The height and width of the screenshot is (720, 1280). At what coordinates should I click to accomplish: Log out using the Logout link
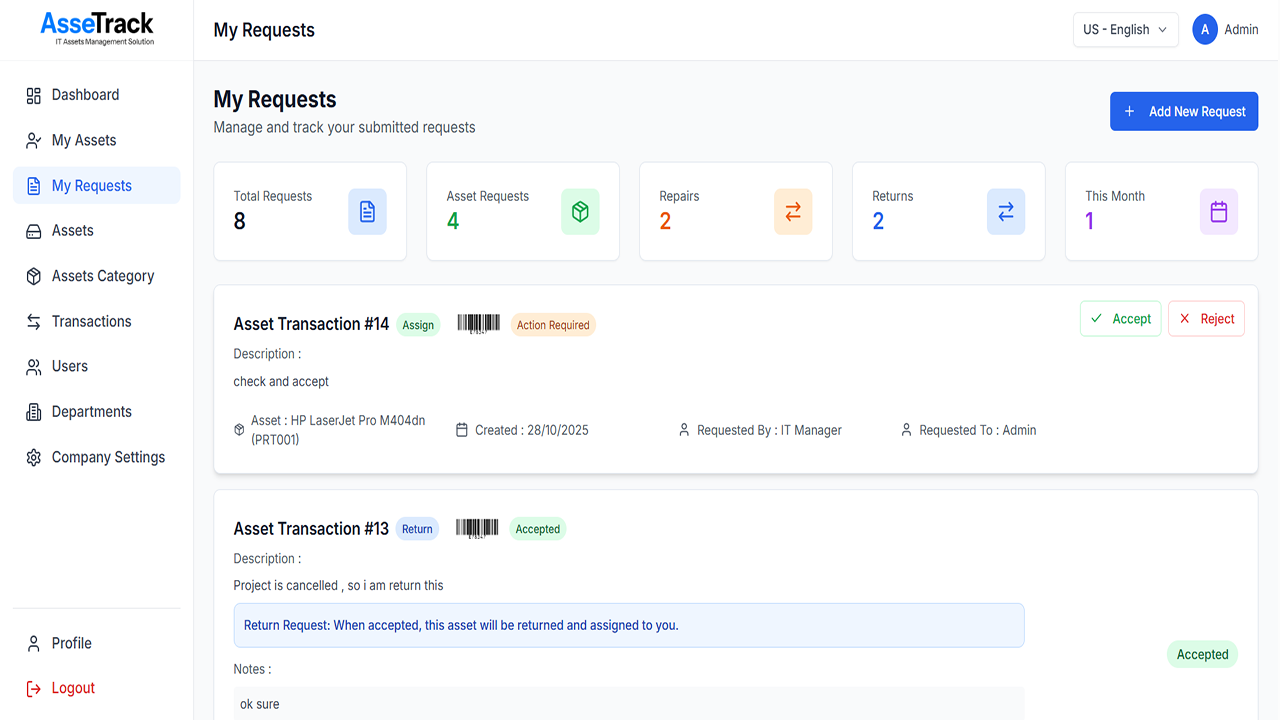tap(73, 689)
